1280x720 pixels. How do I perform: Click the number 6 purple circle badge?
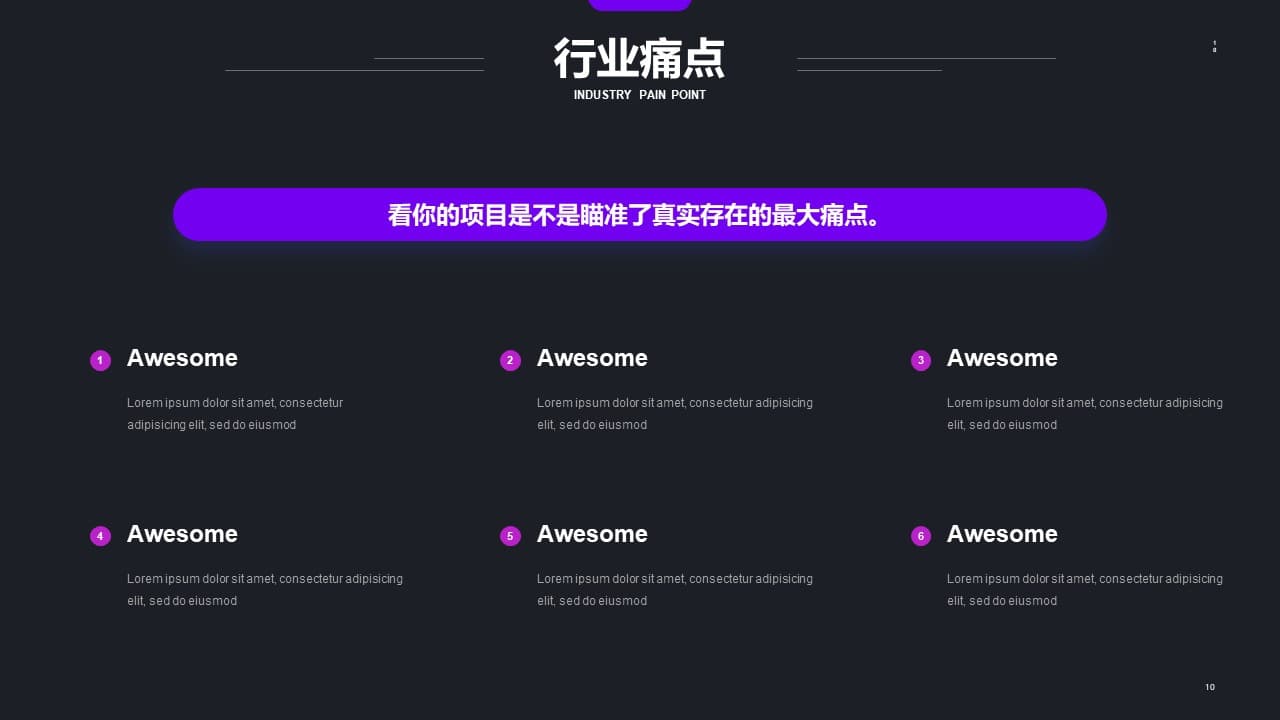921,536
